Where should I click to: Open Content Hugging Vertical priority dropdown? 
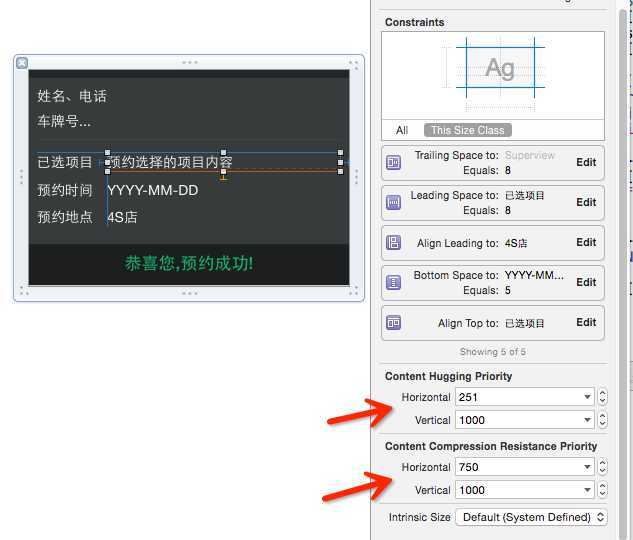point(587,420)
